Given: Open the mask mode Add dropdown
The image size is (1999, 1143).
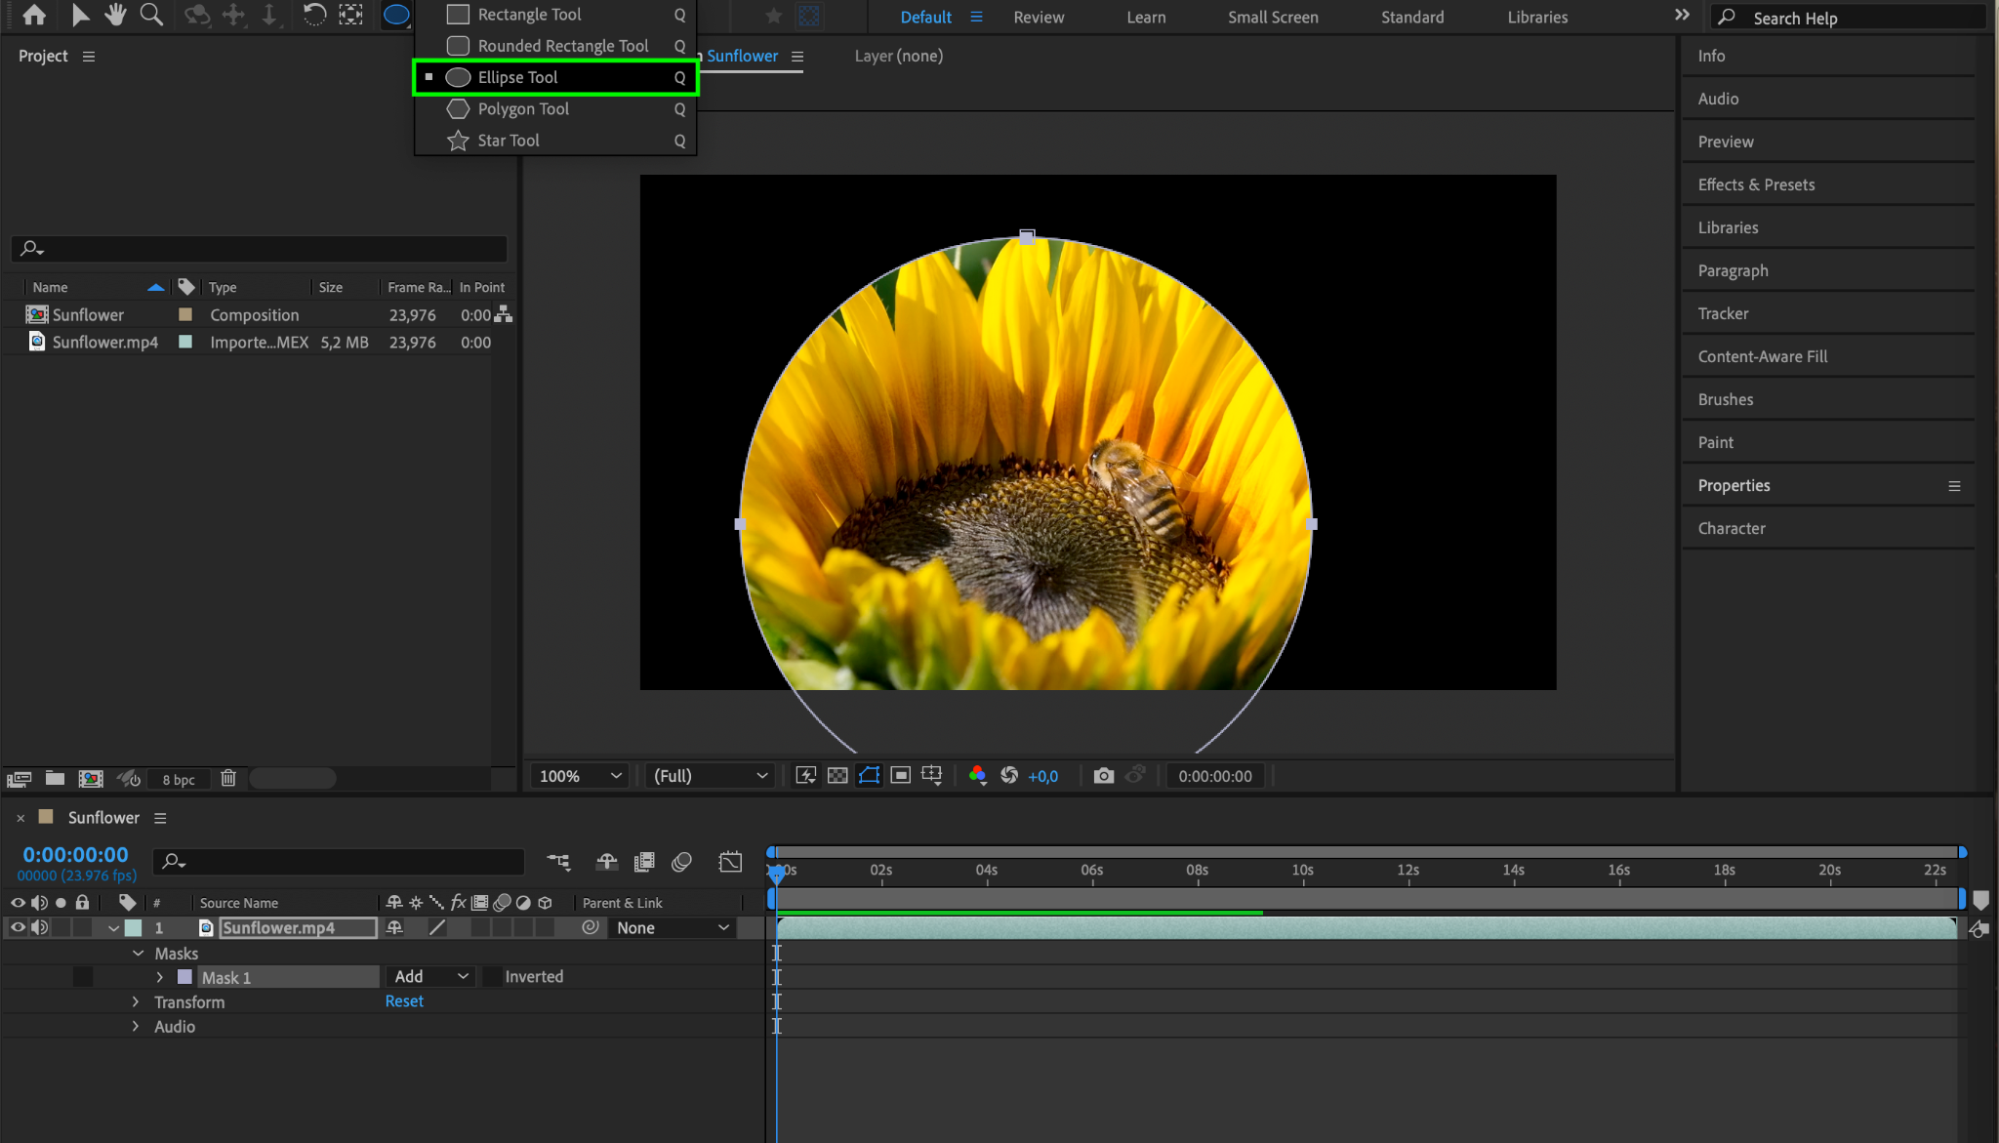Looking at the screenshot, I should point(431,977).
